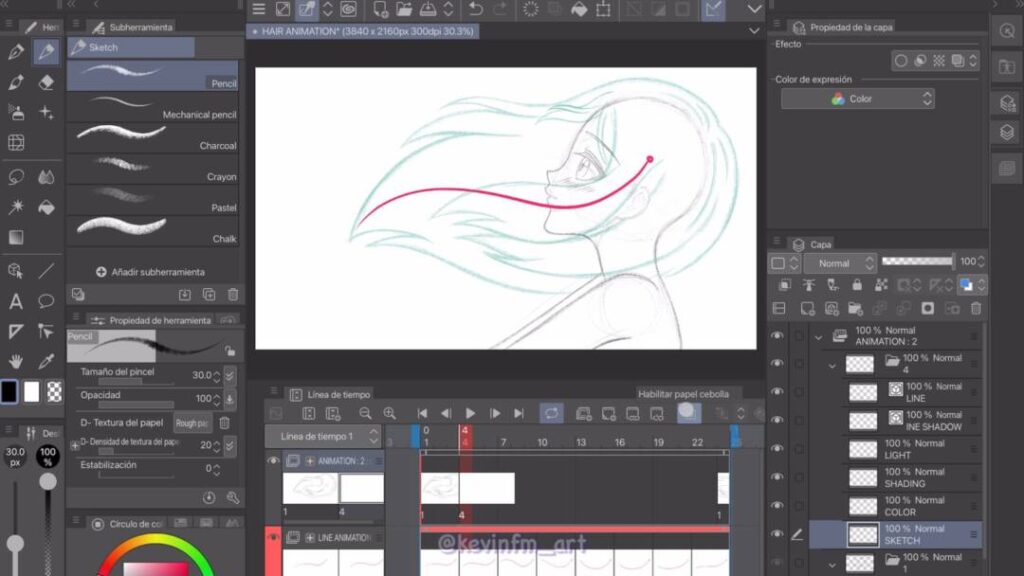Select the Pencil tool in the toolbox
The width and height of the screenshot is (1024, 576).
(46, 52)
